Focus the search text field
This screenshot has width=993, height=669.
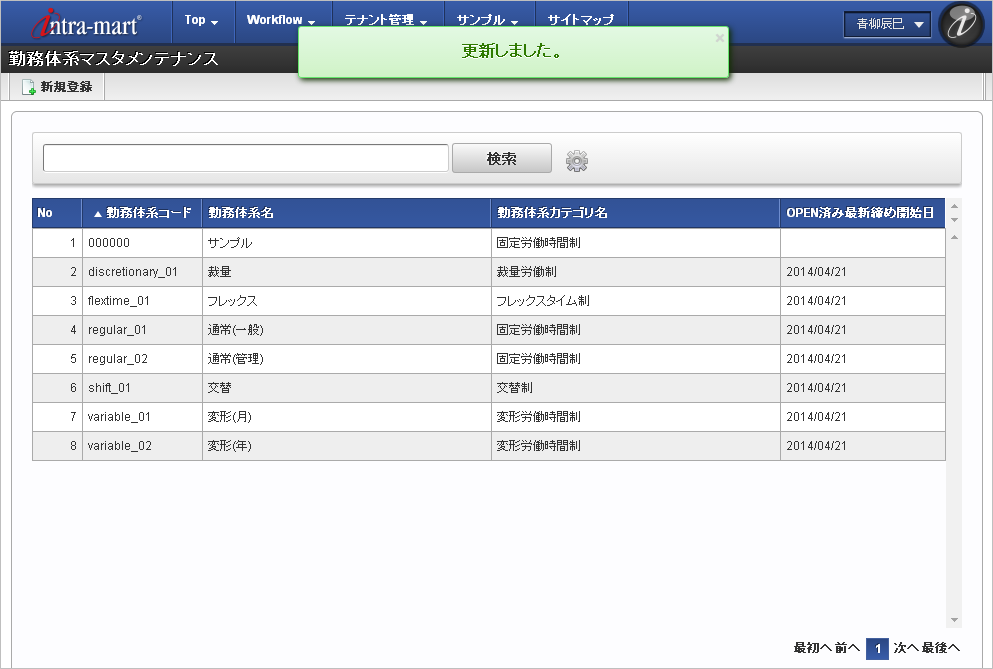(x=246, y=158)
